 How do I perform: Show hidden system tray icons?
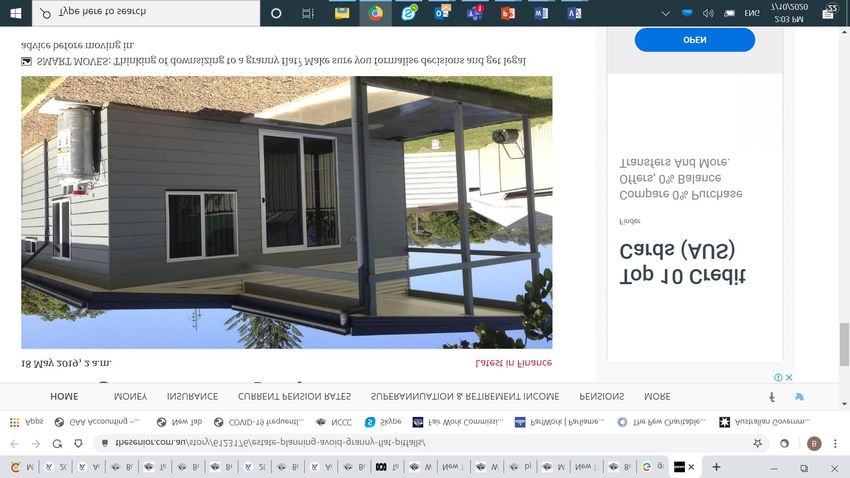[666, 13]
